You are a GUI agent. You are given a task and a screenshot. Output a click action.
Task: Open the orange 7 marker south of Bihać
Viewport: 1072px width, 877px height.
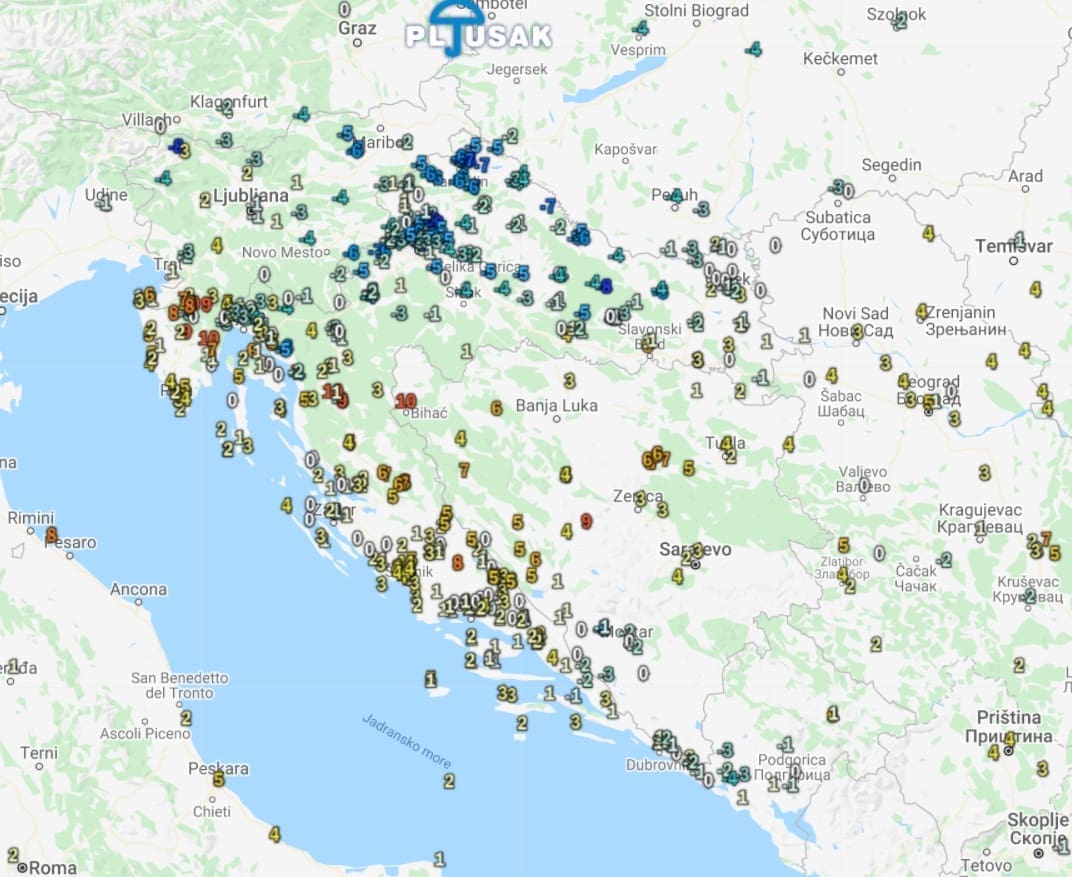464,469
